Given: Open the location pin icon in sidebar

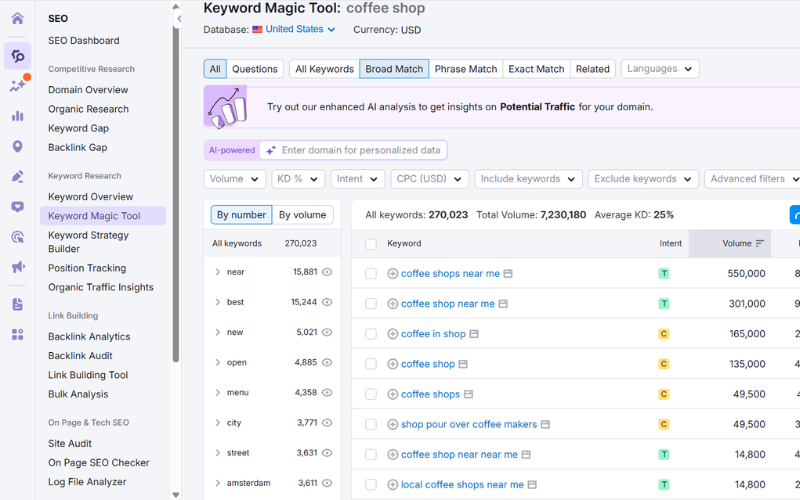Looking at the screenshot, I should (17, 147).
